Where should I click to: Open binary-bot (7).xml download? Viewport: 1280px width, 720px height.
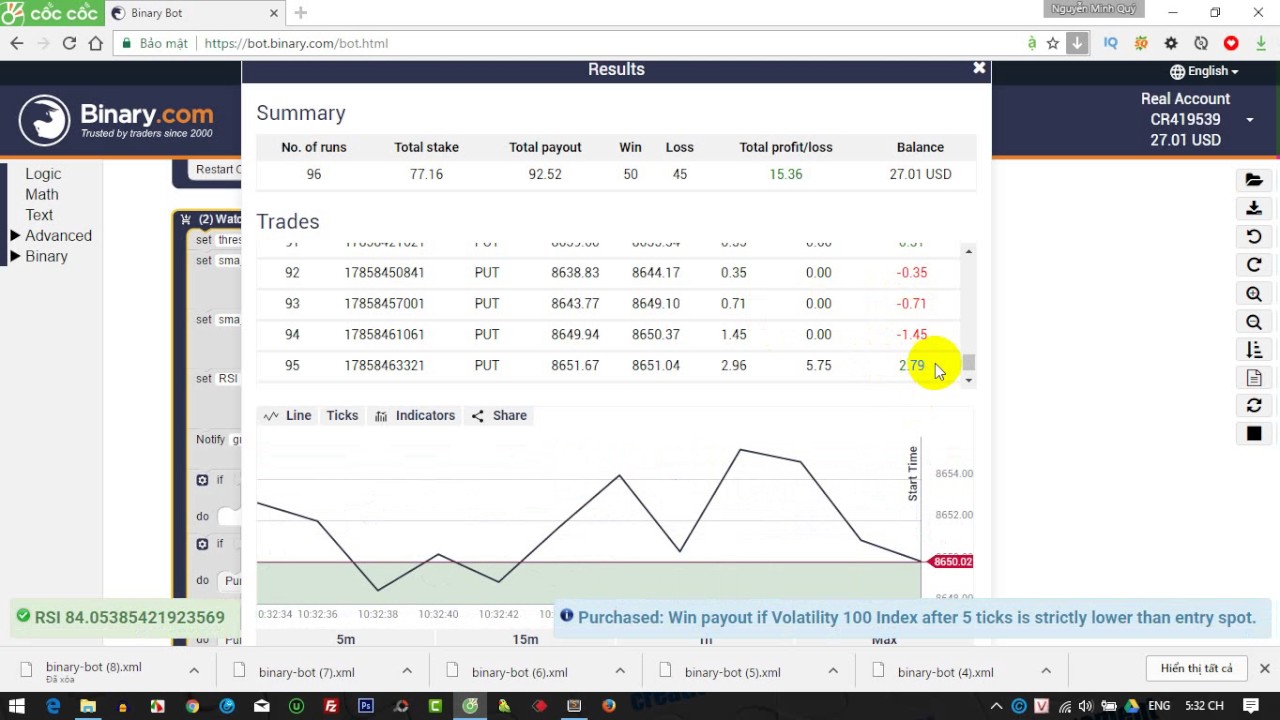306,672
